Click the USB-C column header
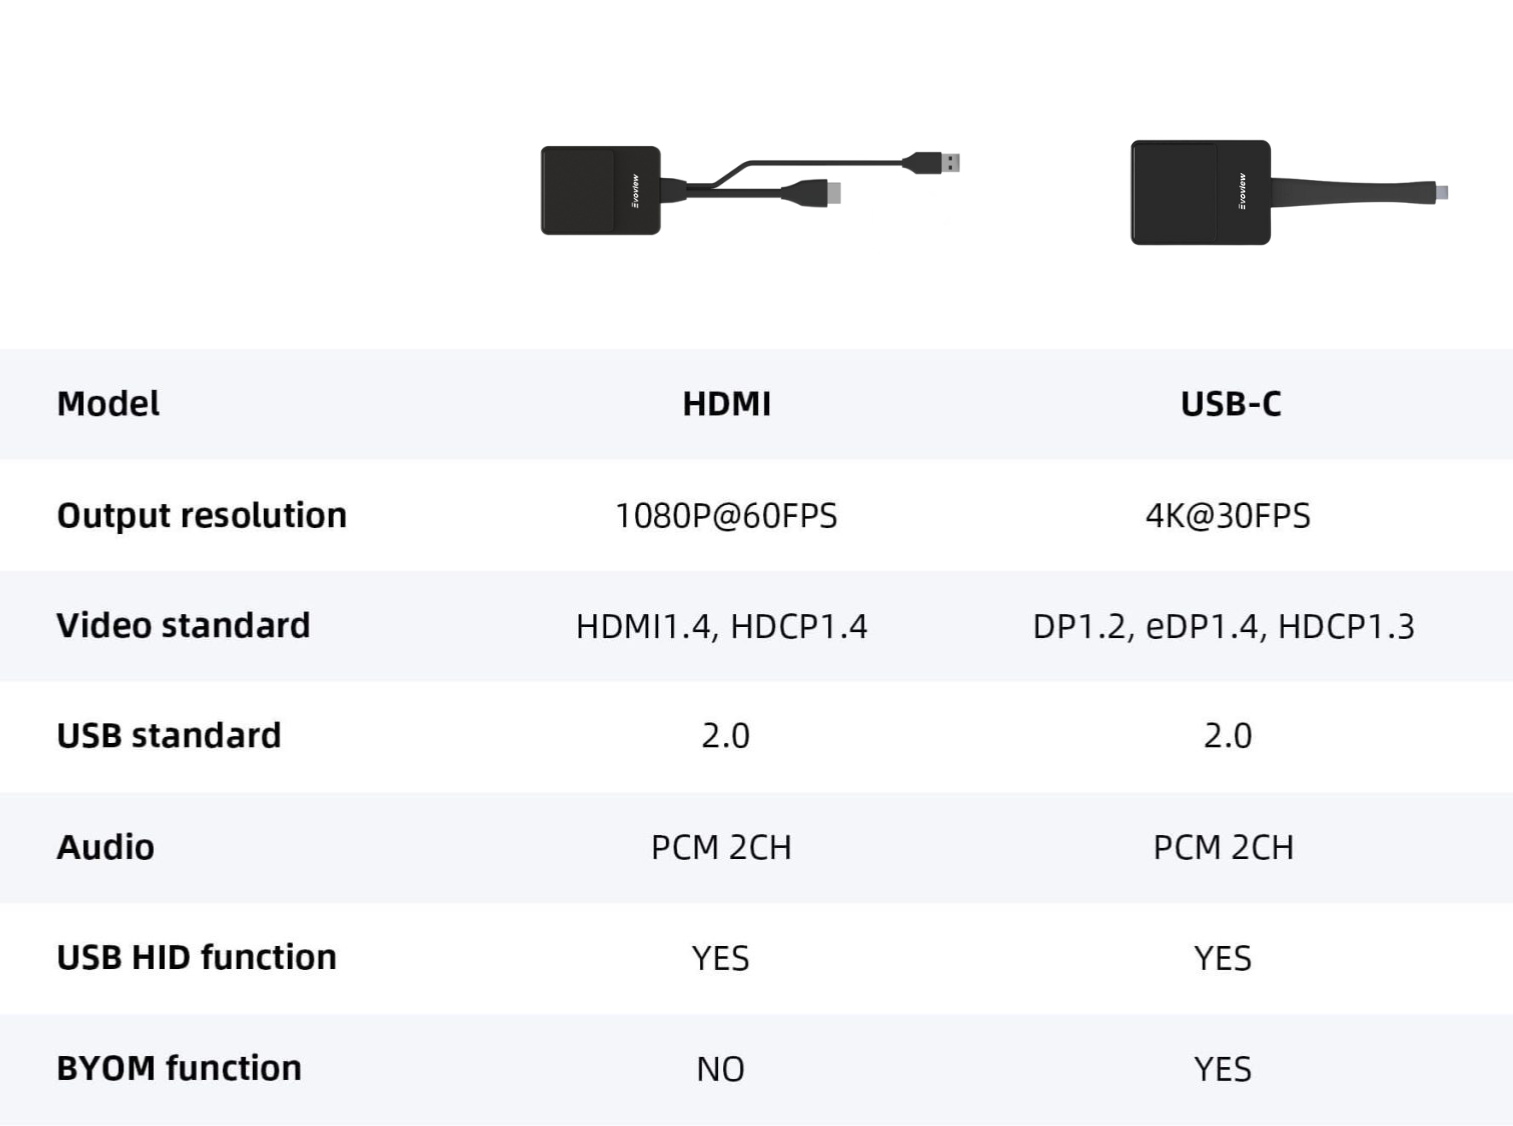The width and height of the screenshot is (1513, 1126). 1230,404
